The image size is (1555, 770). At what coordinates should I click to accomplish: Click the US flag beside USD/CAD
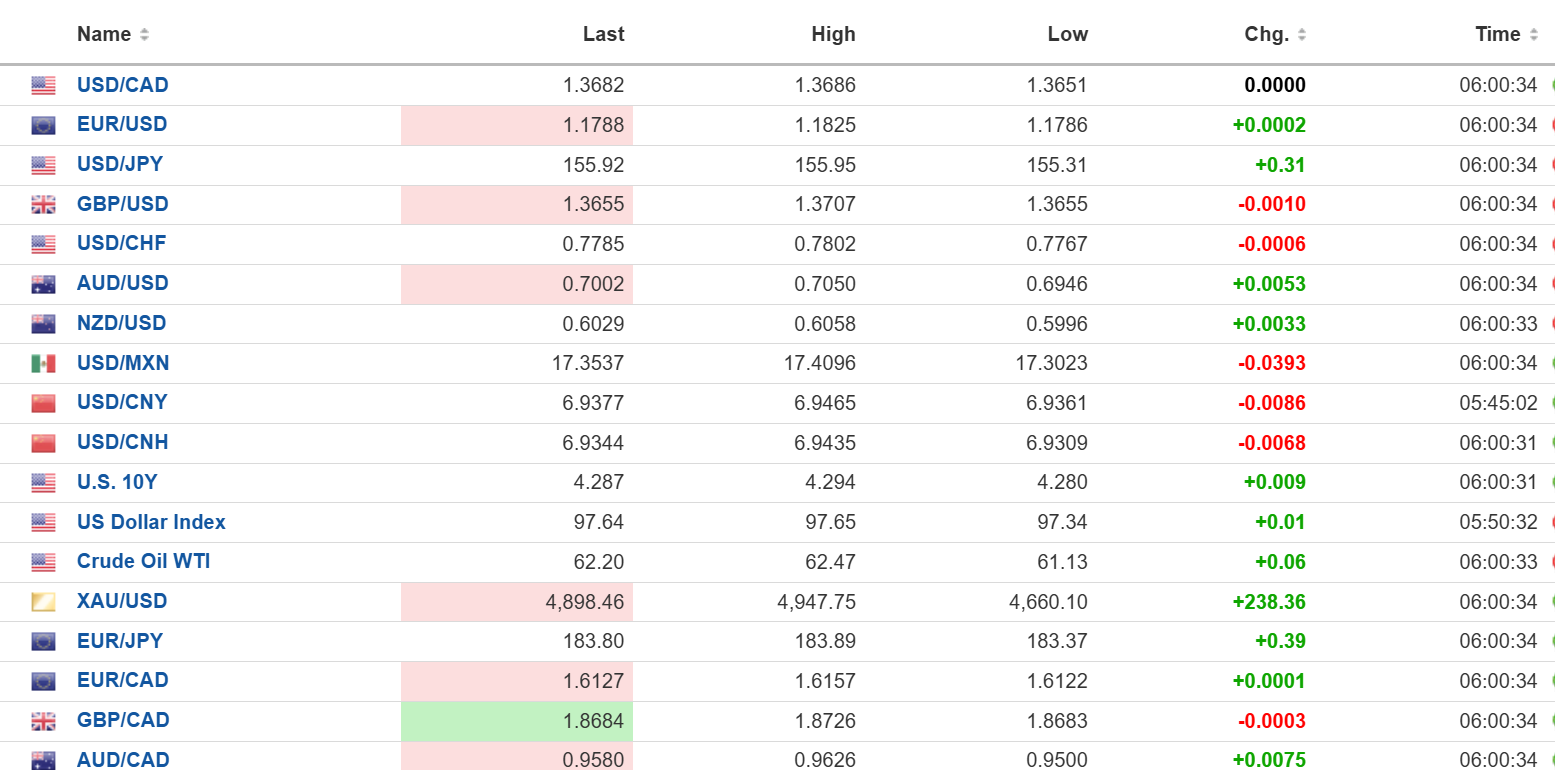pyautogui.click(x=43, y=86)
